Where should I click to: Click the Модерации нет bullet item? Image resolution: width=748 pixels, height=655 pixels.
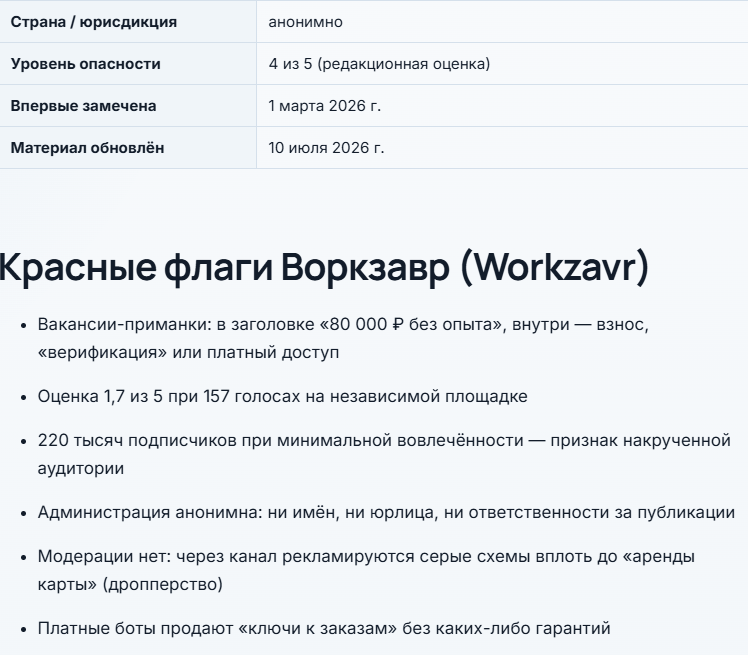[366, 570]
